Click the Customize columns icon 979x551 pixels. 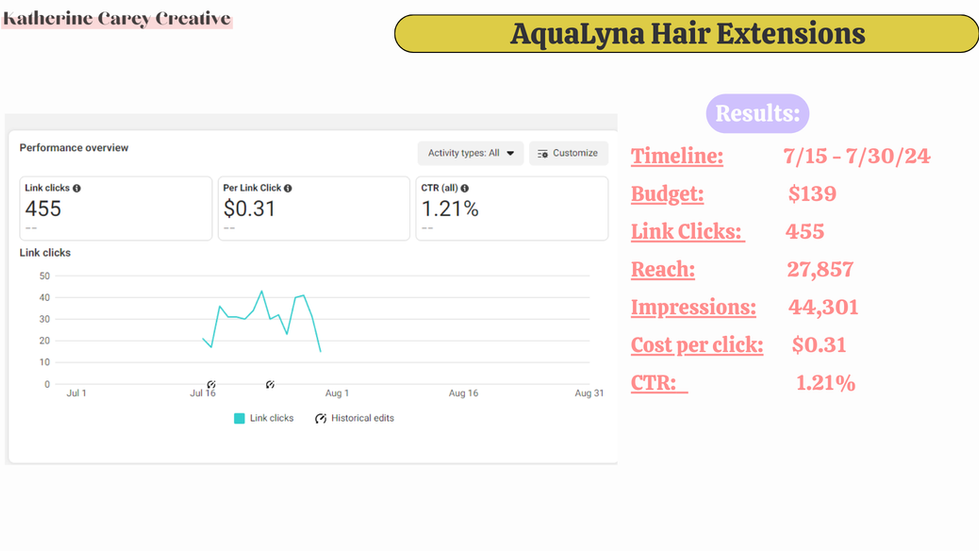click(x=543, y=154)
